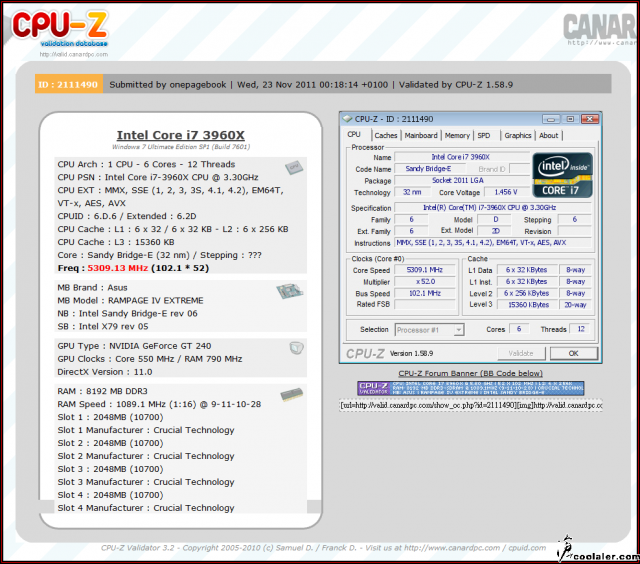
Task: Click 'Slot 1 : 2048MB (10700)' line
Action: pyautogui.click(x=110, y=417)
